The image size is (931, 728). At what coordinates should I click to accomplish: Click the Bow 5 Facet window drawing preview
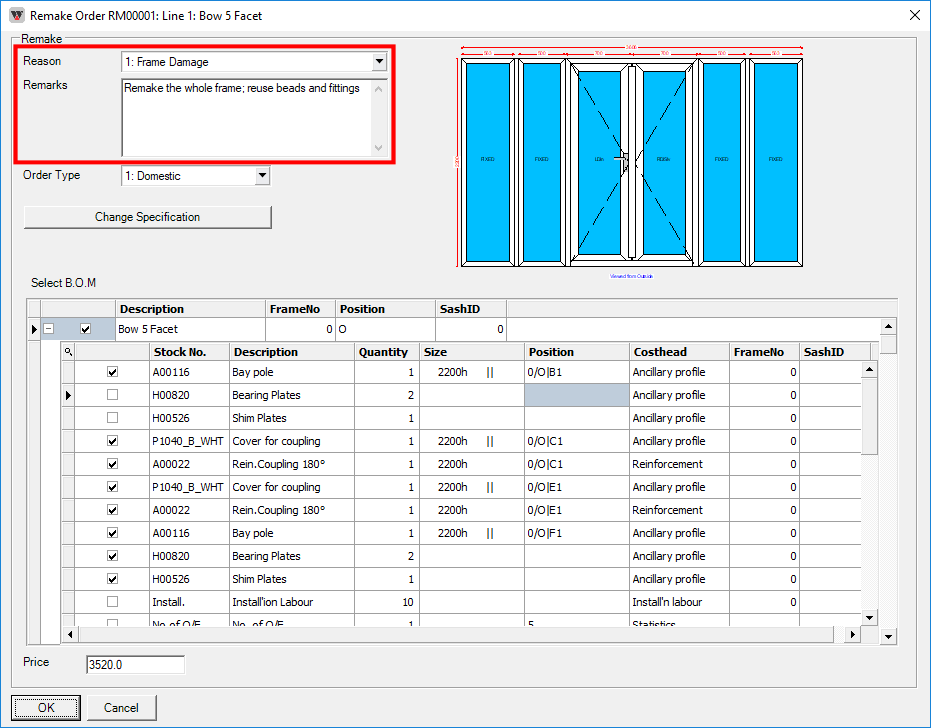630,160
